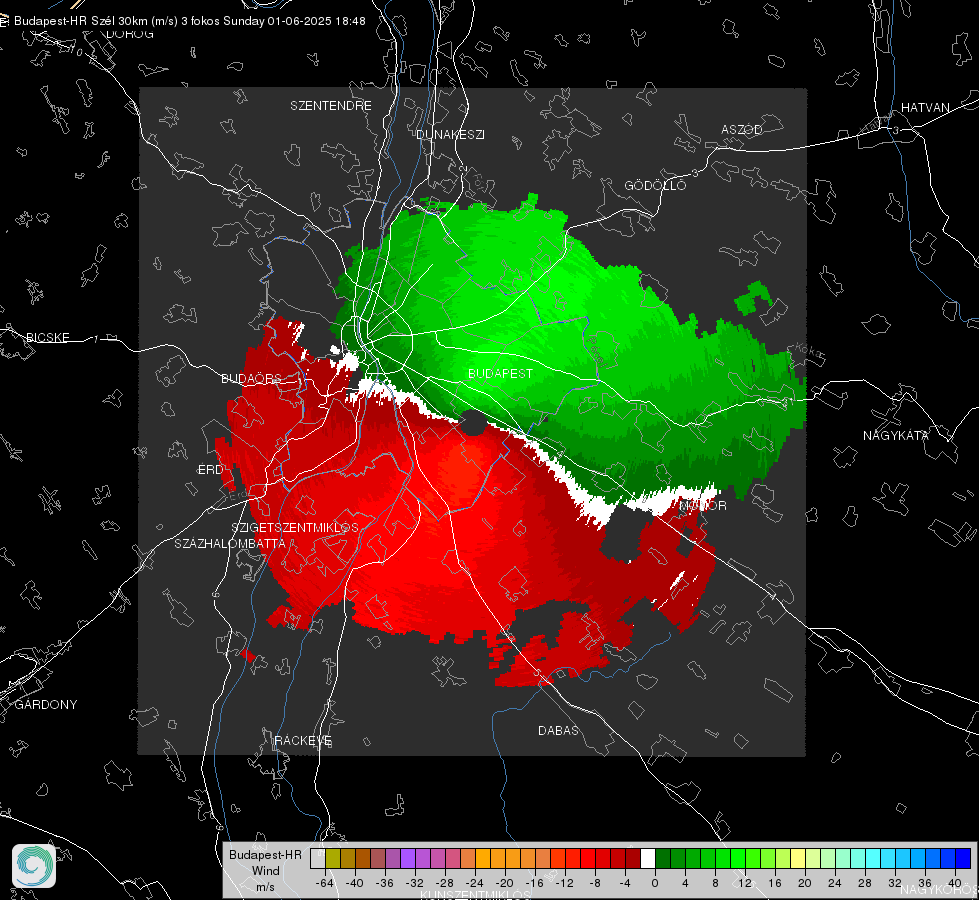Click the DOROG town label
This screenshot has width=979, height=900.
pyautogui.click(x=130, y=34)
